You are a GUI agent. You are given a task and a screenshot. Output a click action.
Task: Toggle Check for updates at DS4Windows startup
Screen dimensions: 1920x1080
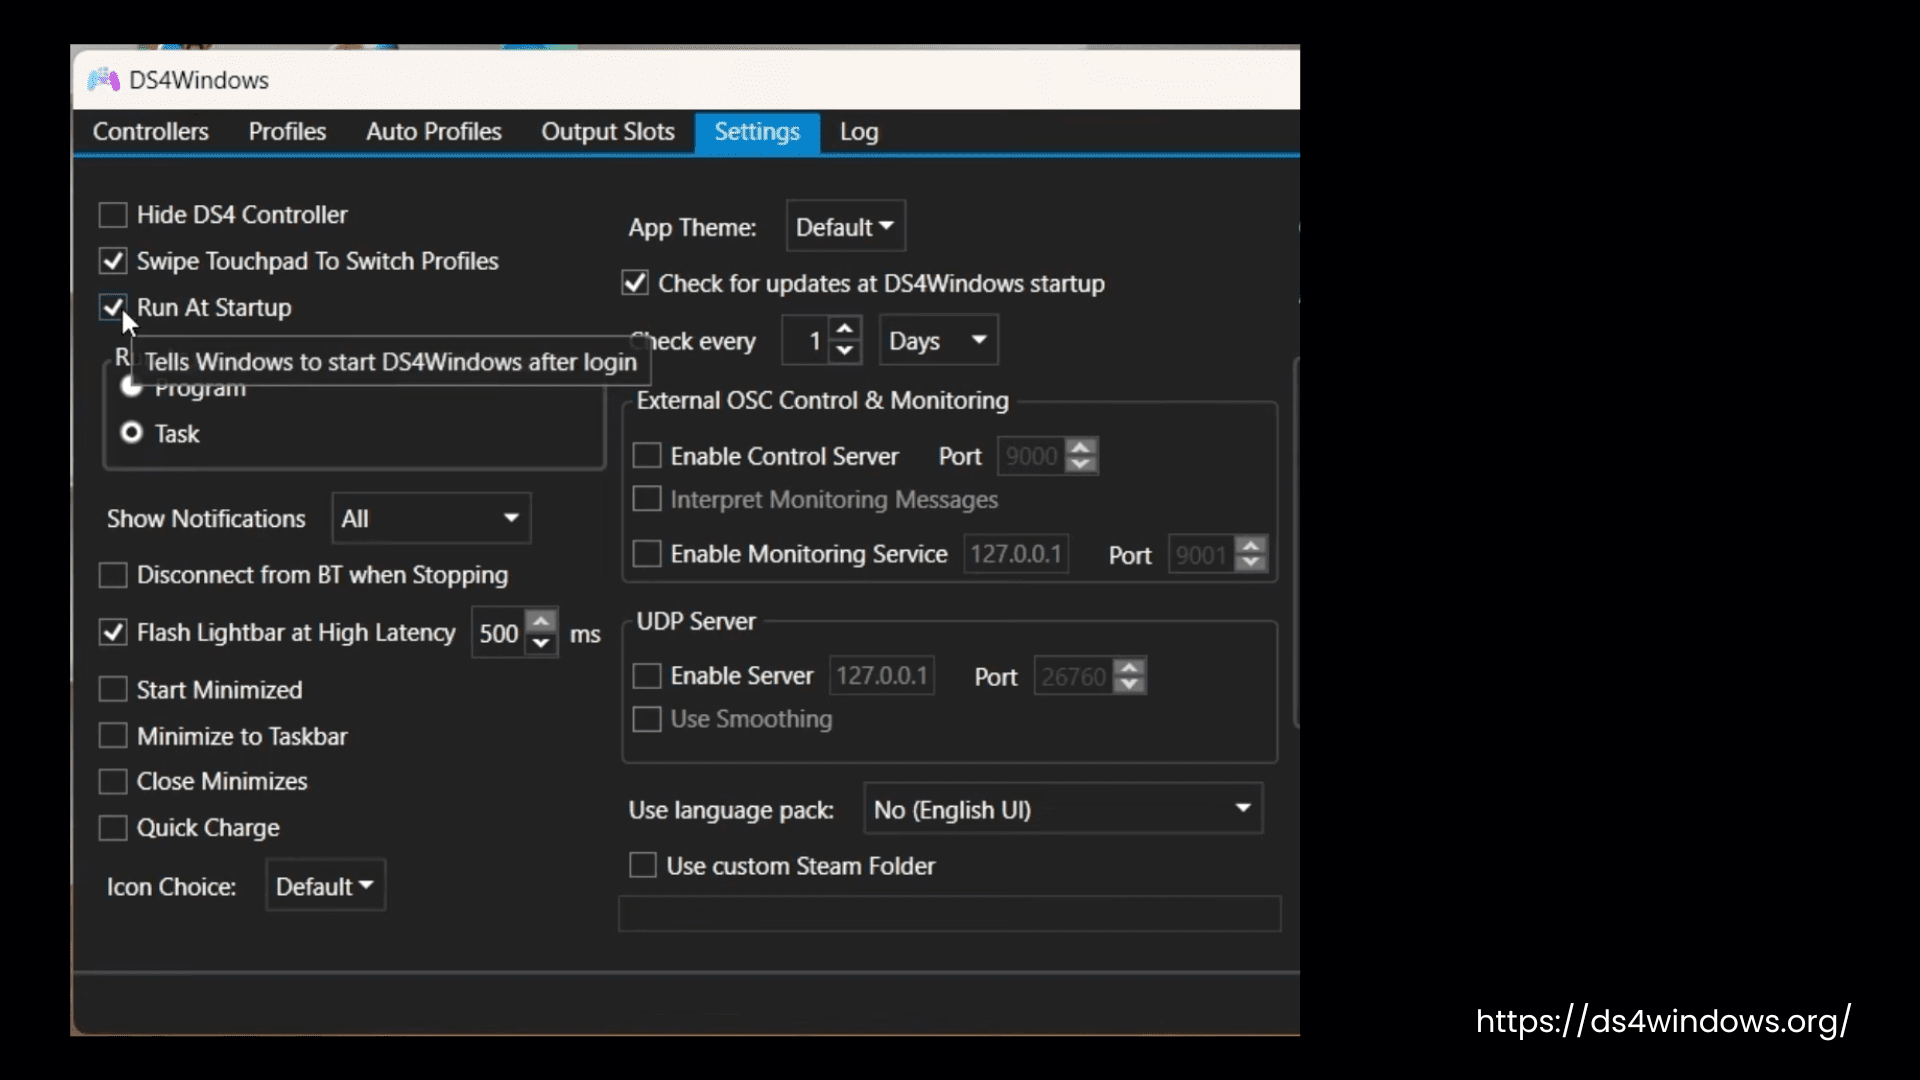(x=635, y=283)
